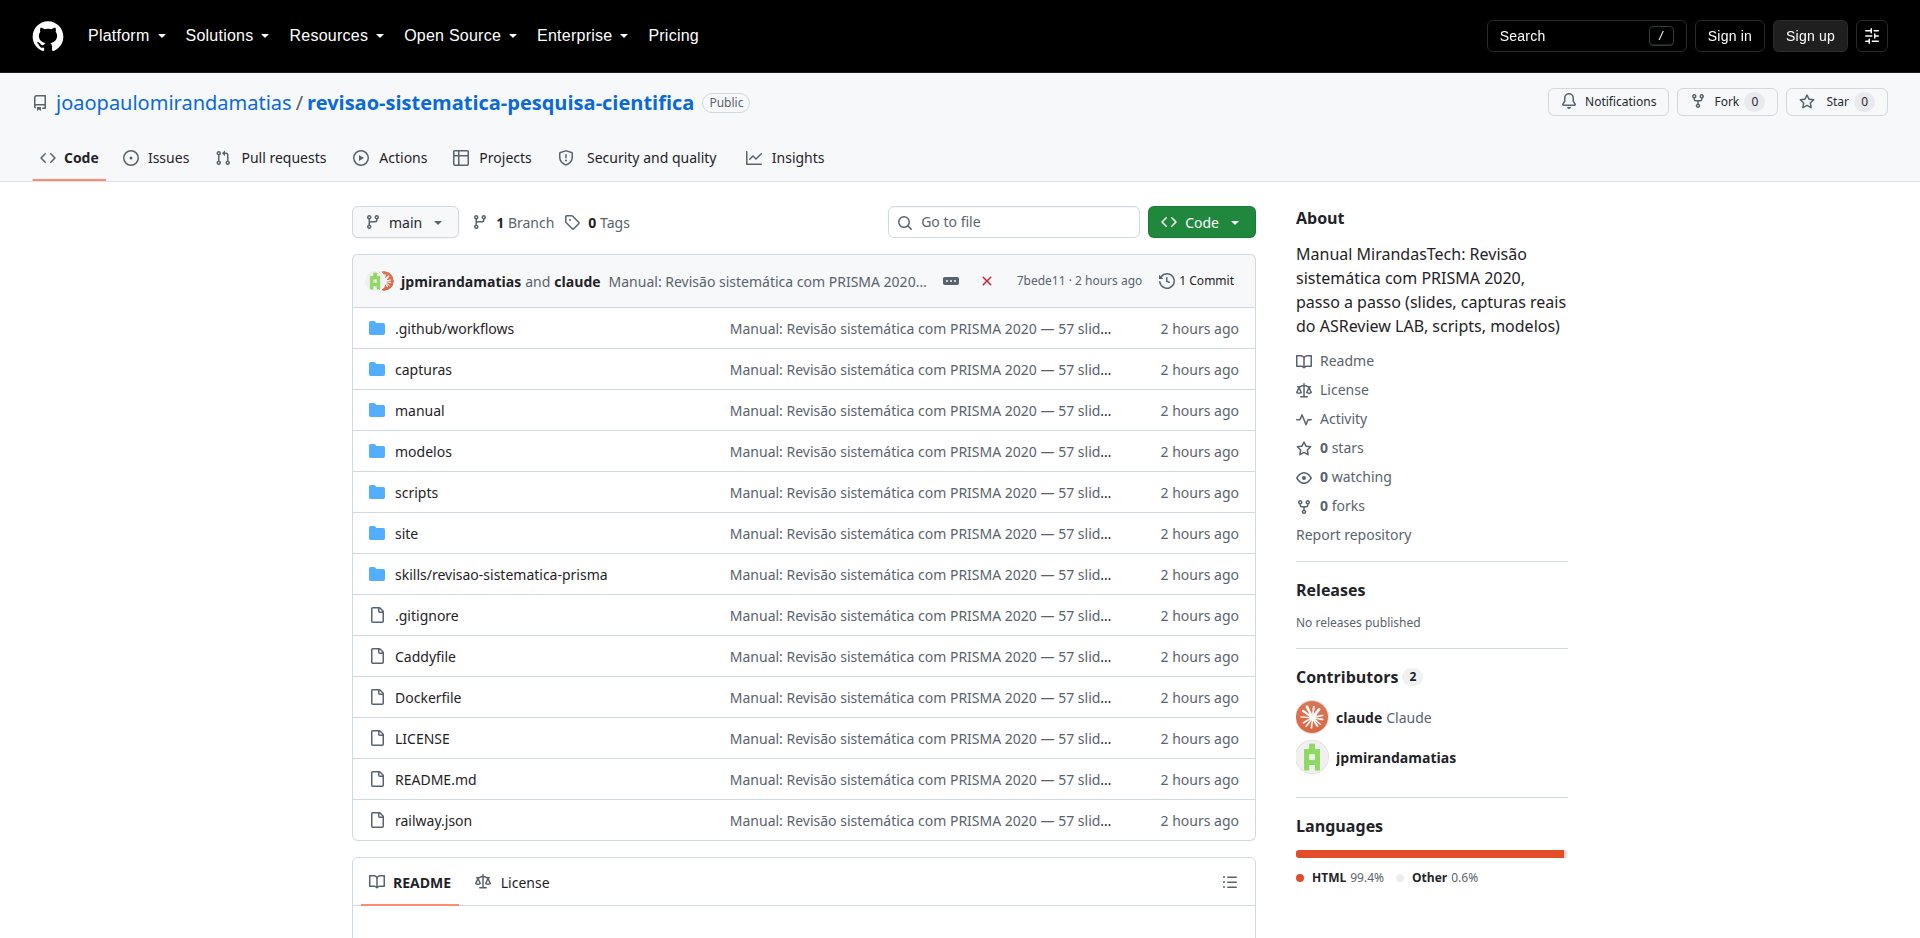This screenshot has width=1920, height=938.
Task: Click the Sign up button
Action: pos(1810,36)
